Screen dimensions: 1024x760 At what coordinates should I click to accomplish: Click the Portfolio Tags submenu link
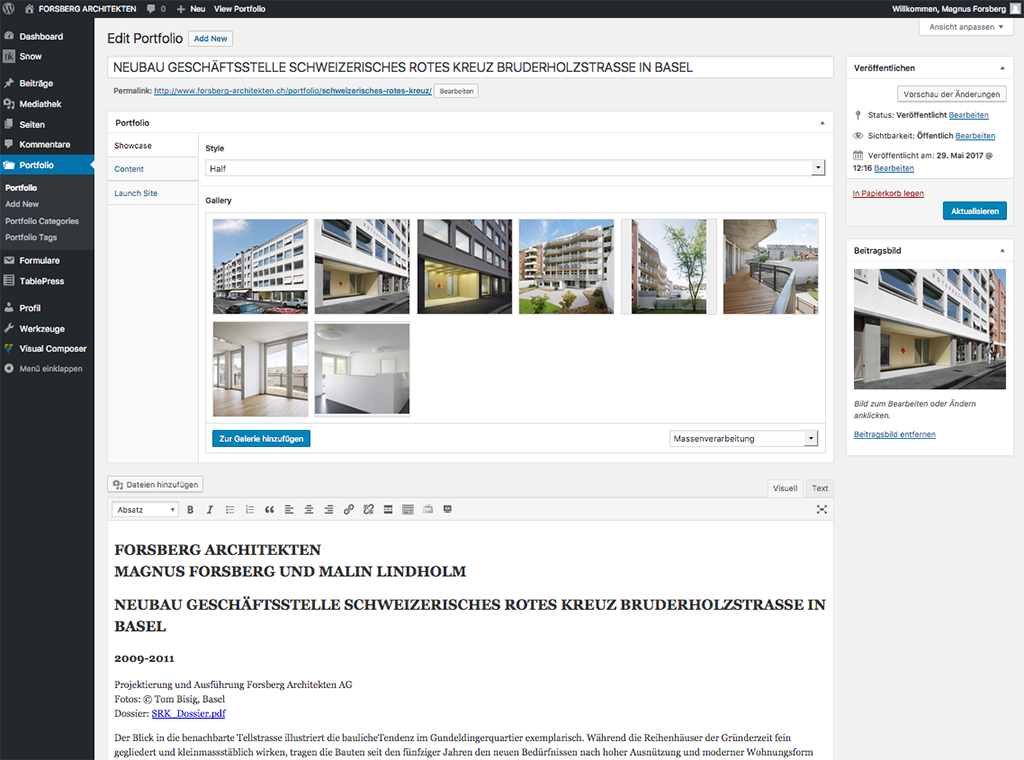click(x=31, y=238)
